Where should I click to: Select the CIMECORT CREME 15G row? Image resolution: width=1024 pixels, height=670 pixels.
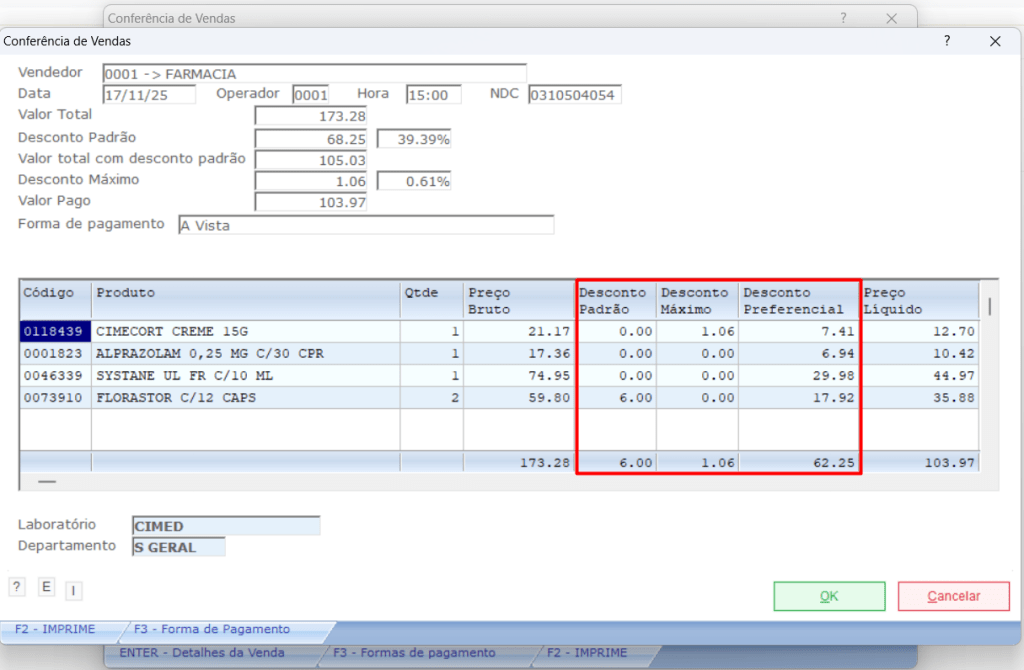(x=245, y=331)
